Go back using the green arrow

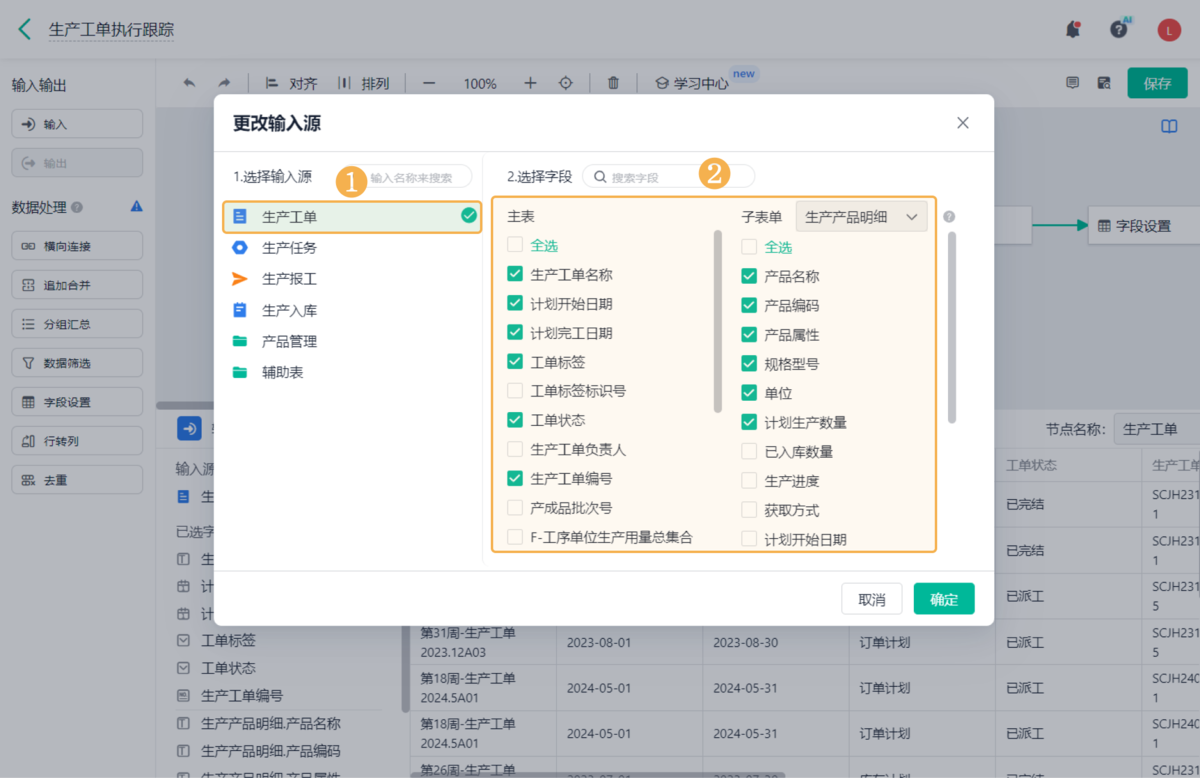click(x=25, y=30)
